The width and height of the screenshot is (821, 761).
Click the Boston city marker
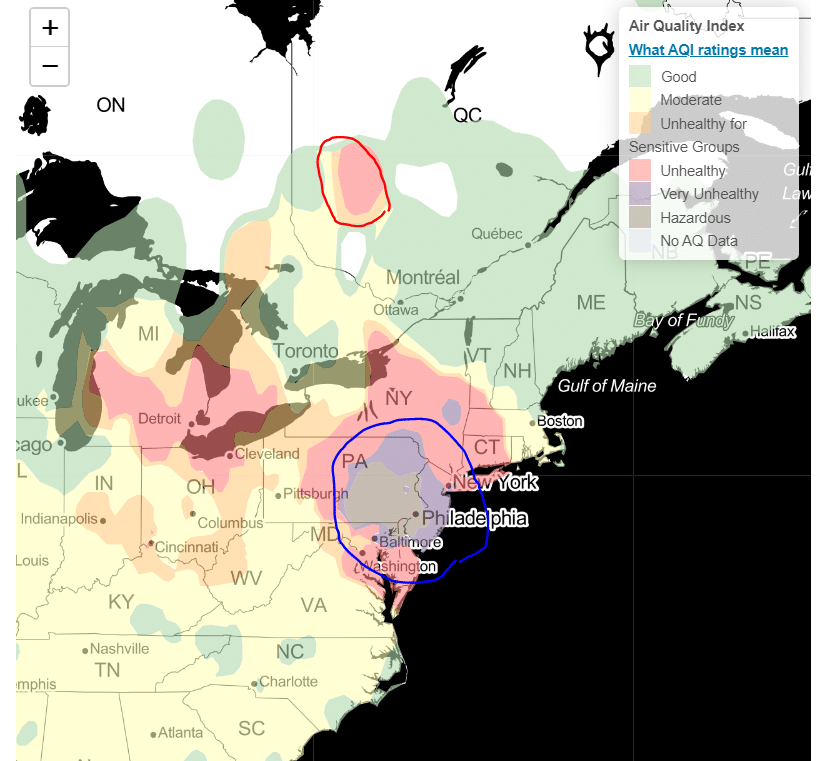click(x=534, y=421)
